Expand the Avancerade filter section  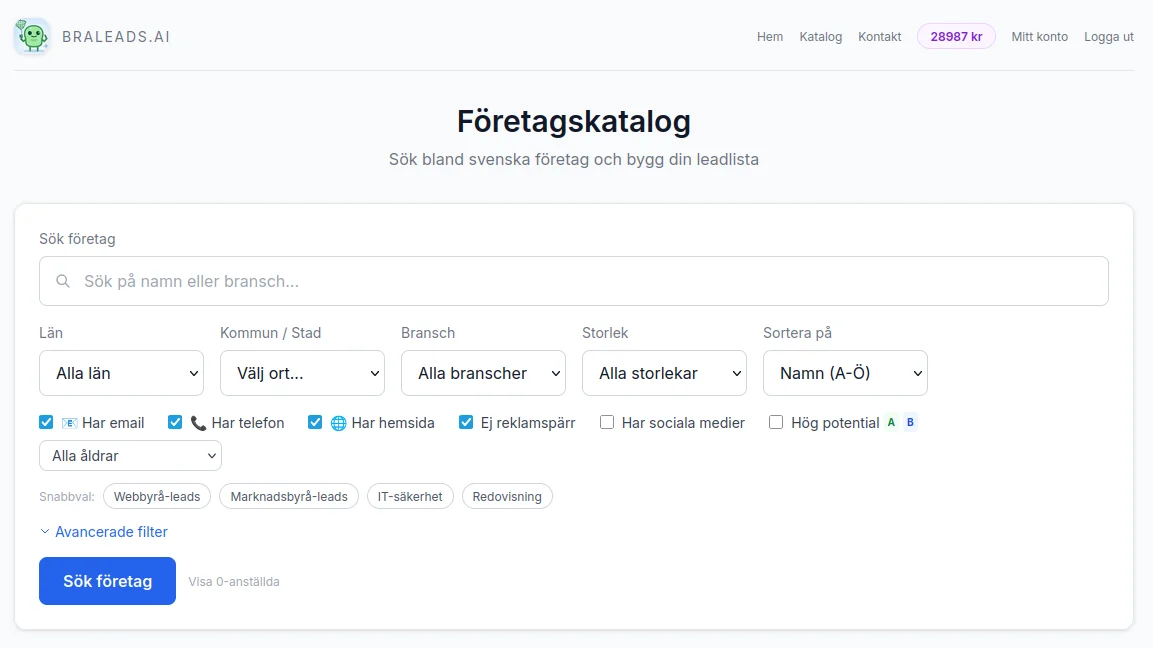[104, 531]
